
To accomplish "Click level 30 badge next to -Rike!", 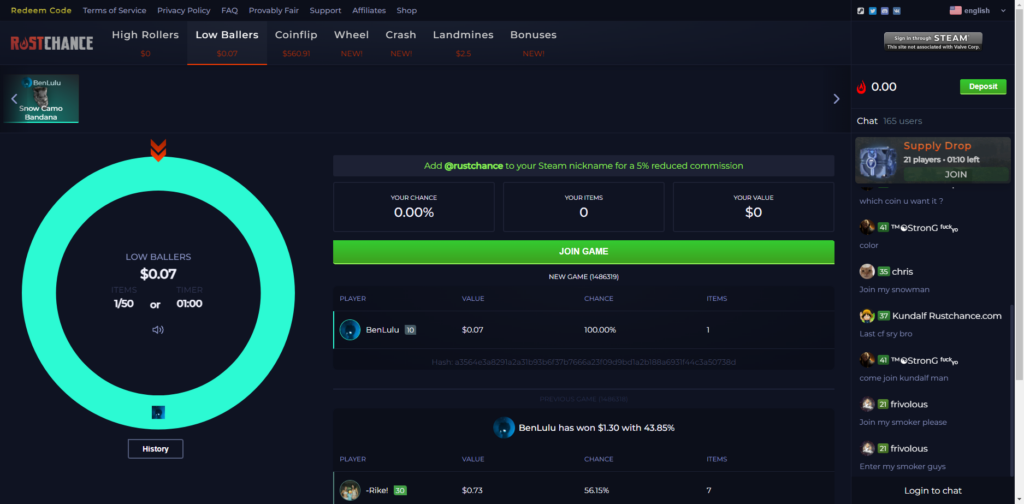I will pyautogui.click(x=400, y=490).
